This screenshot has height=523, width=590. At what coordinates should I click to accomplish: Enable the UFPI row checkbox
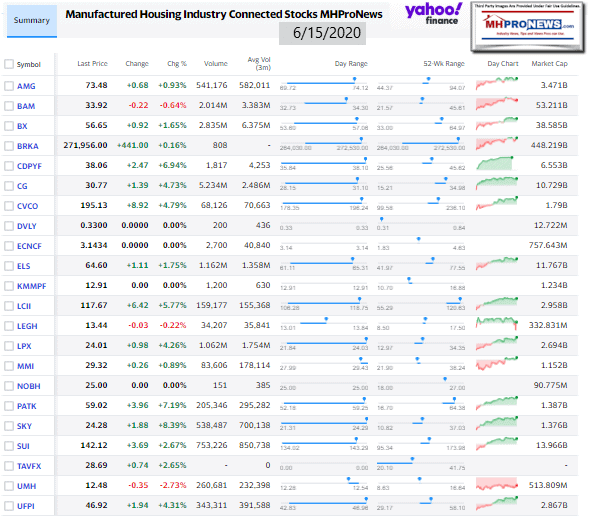(x=9, y=506)
